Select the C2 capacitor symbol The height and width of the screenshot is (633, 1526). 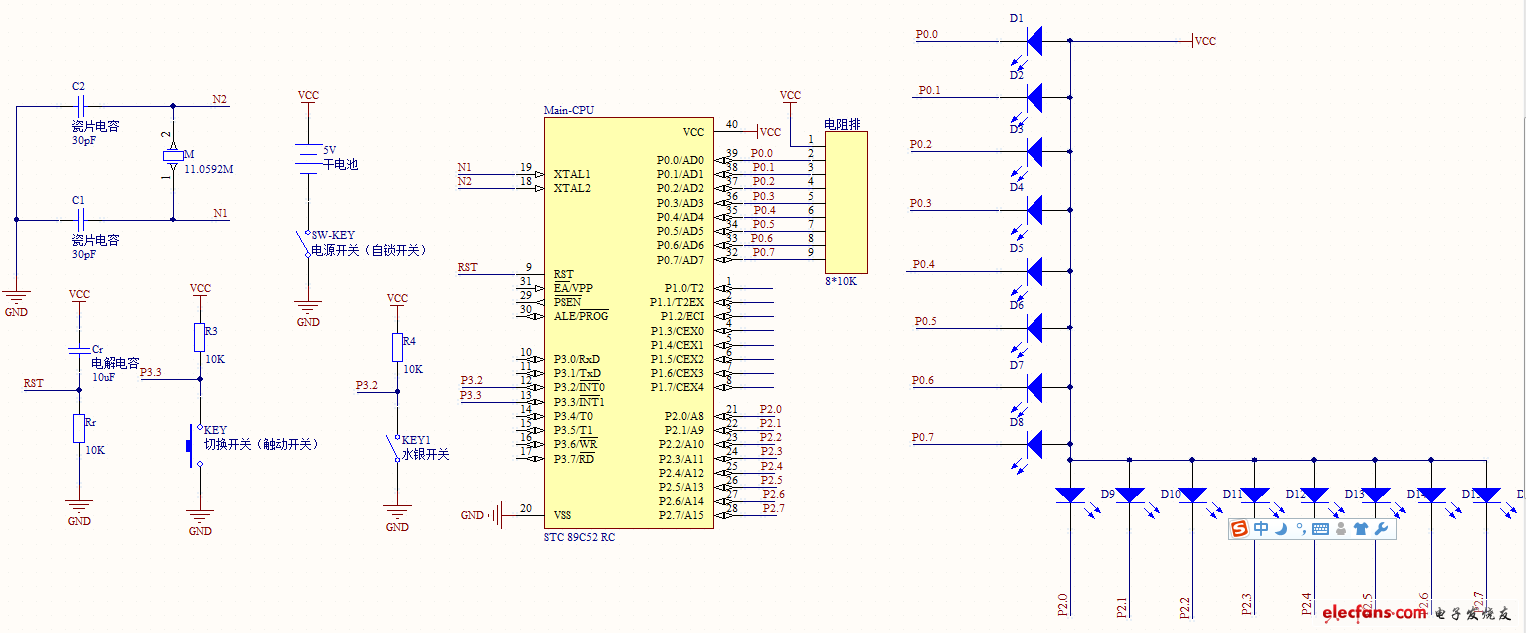pos(83,104)
